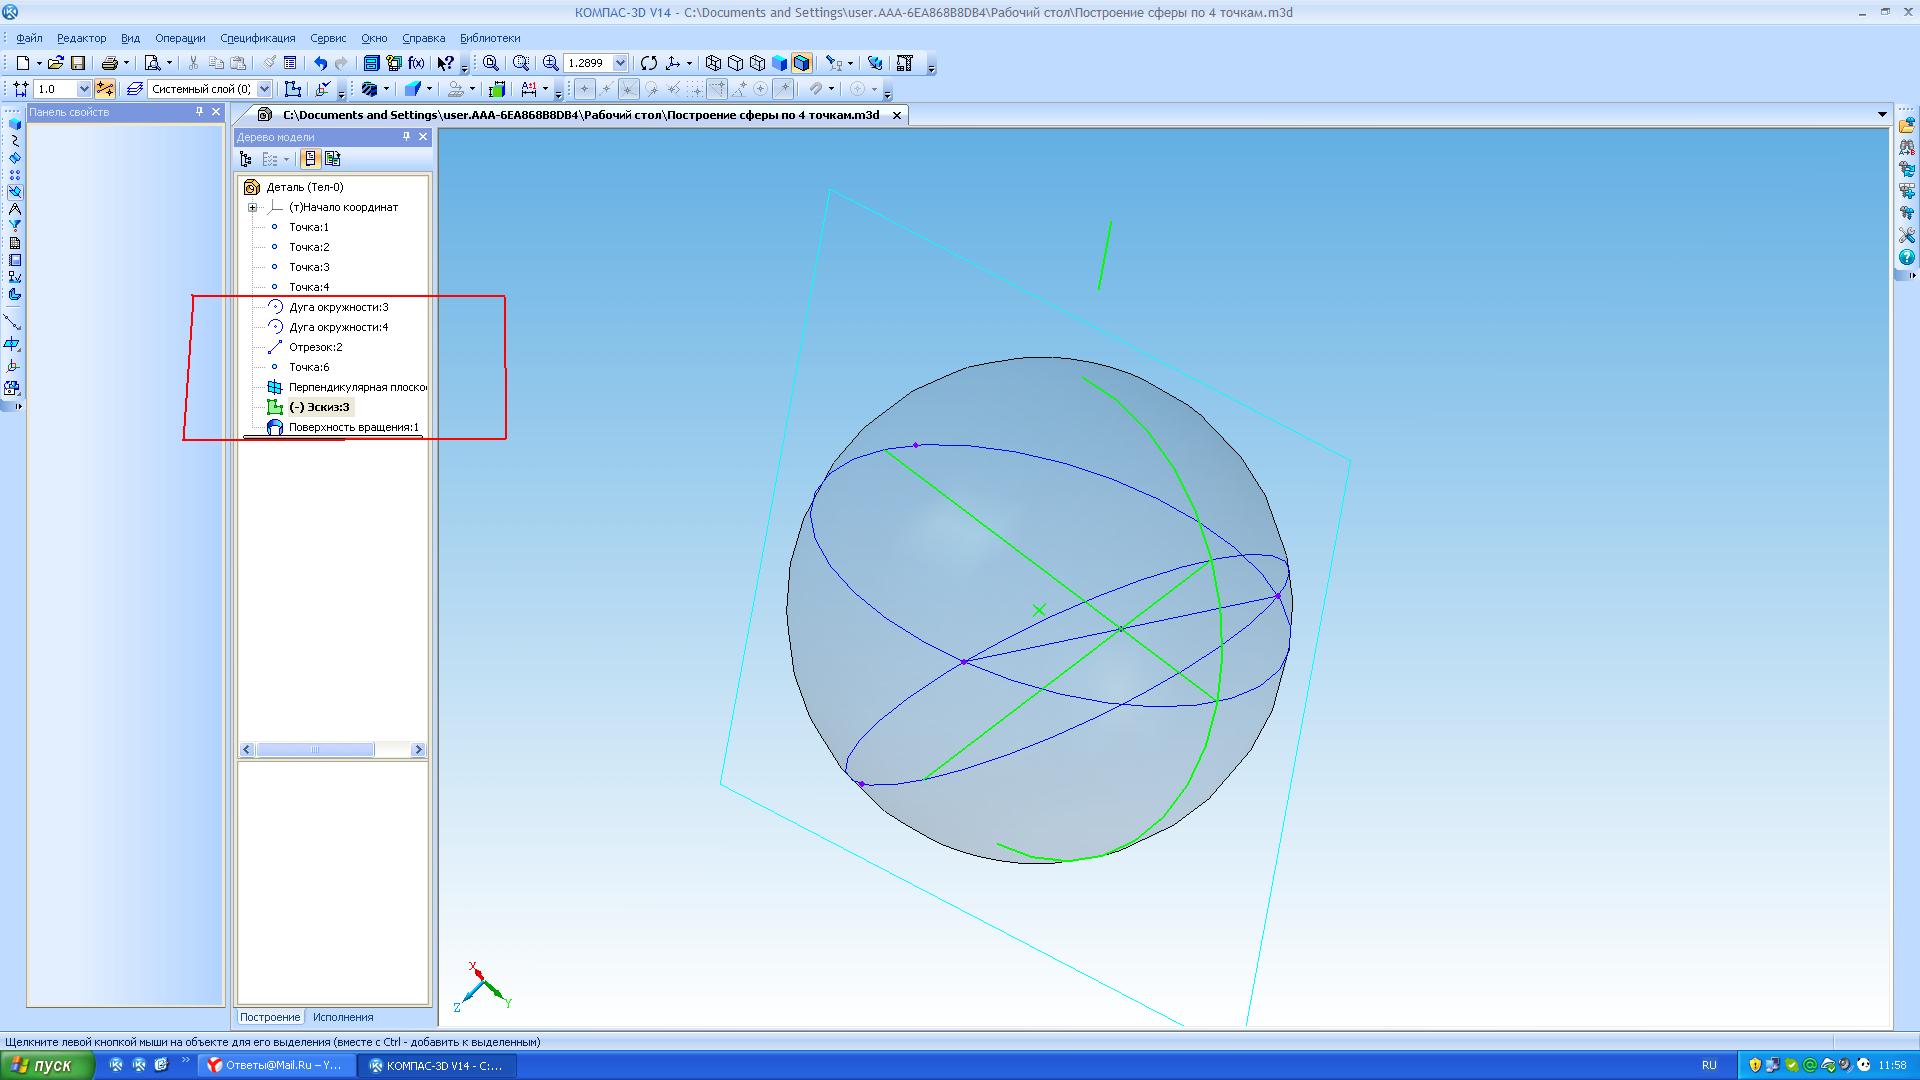Open the library manager folder icon on right
This screenshot has height=1080, width=1920.
point(1906,126)
